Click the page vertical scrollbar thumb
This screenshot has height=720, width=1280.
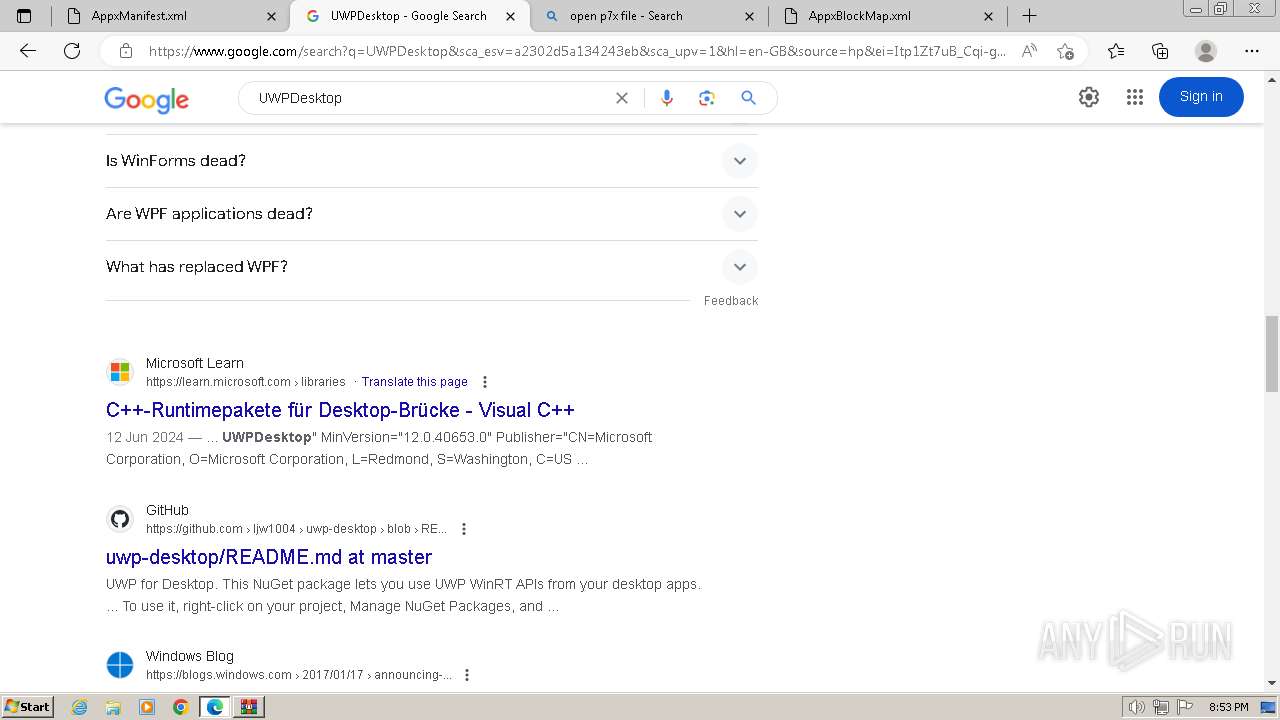click(1272, 353)
